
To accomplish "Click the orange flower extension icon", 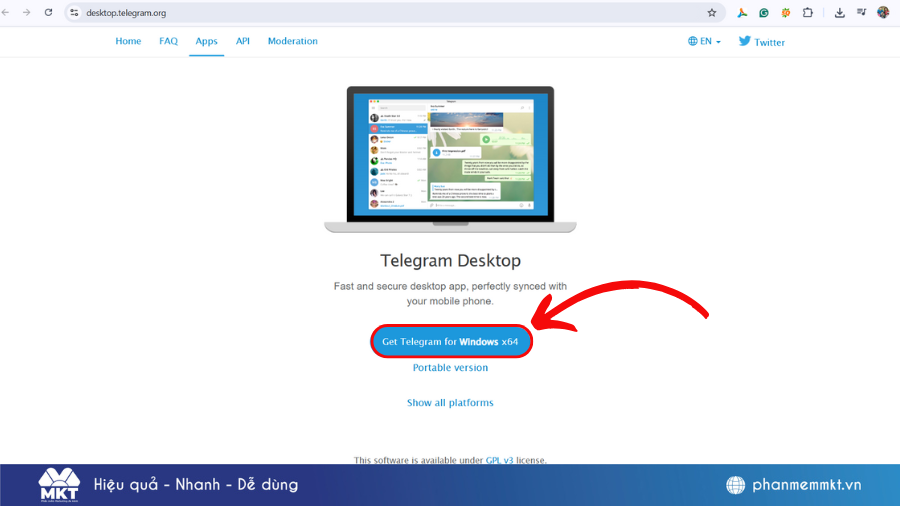I will [x=786, y=13].
